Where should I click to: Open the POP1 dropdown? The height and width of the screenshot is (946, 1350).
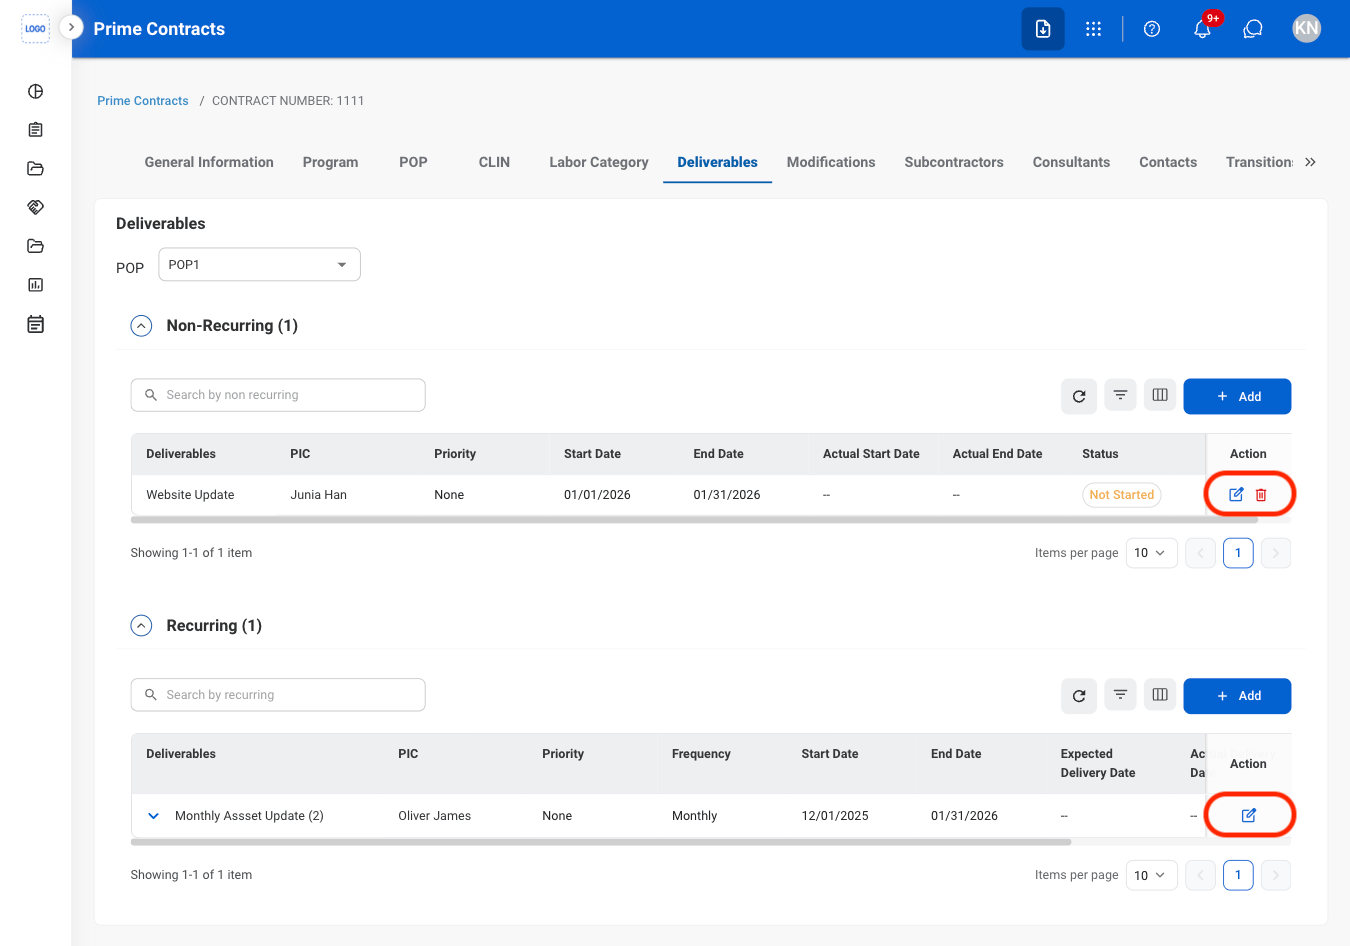259,265
